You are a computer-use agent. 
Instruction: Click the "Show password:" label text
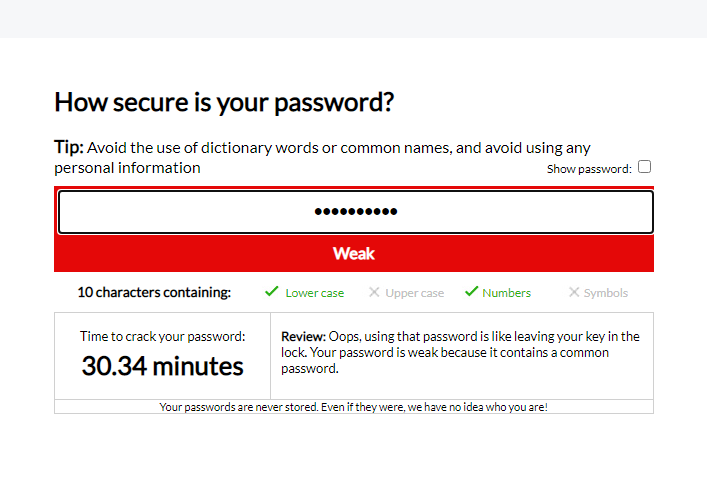click(x=589, y=169)
